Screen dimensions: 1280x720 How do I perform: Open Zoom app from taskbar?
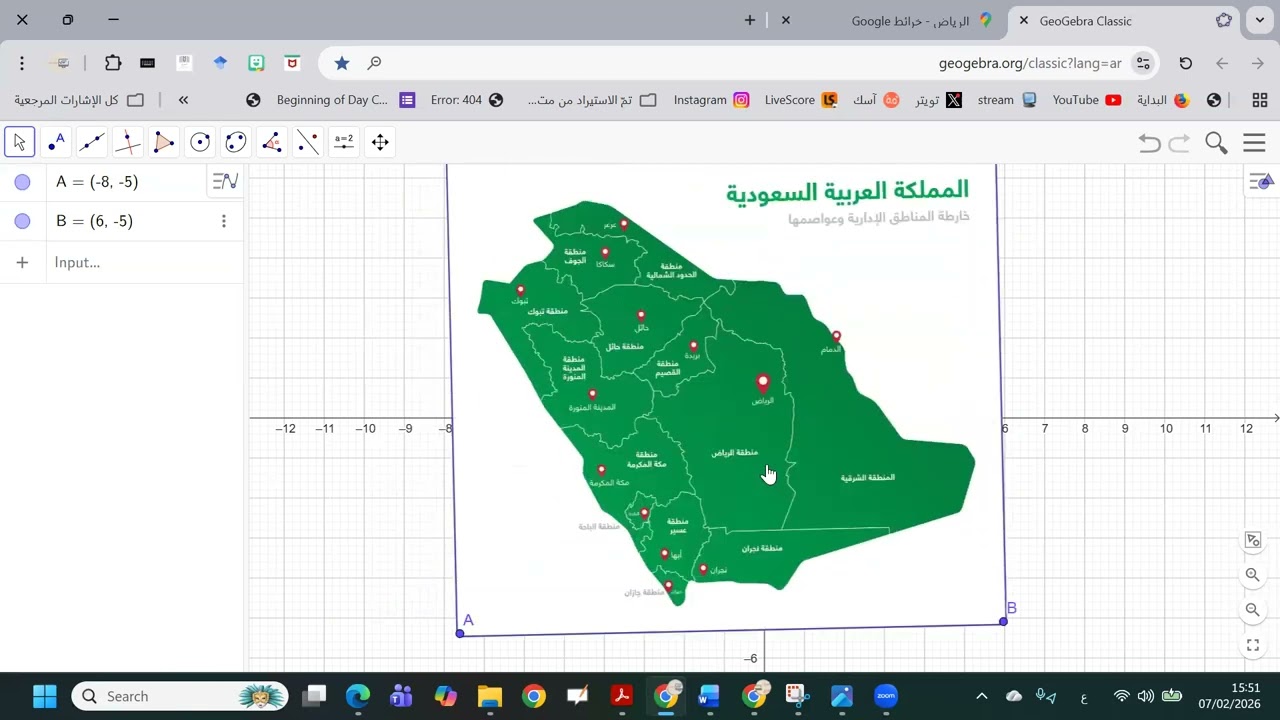(886, 696)
